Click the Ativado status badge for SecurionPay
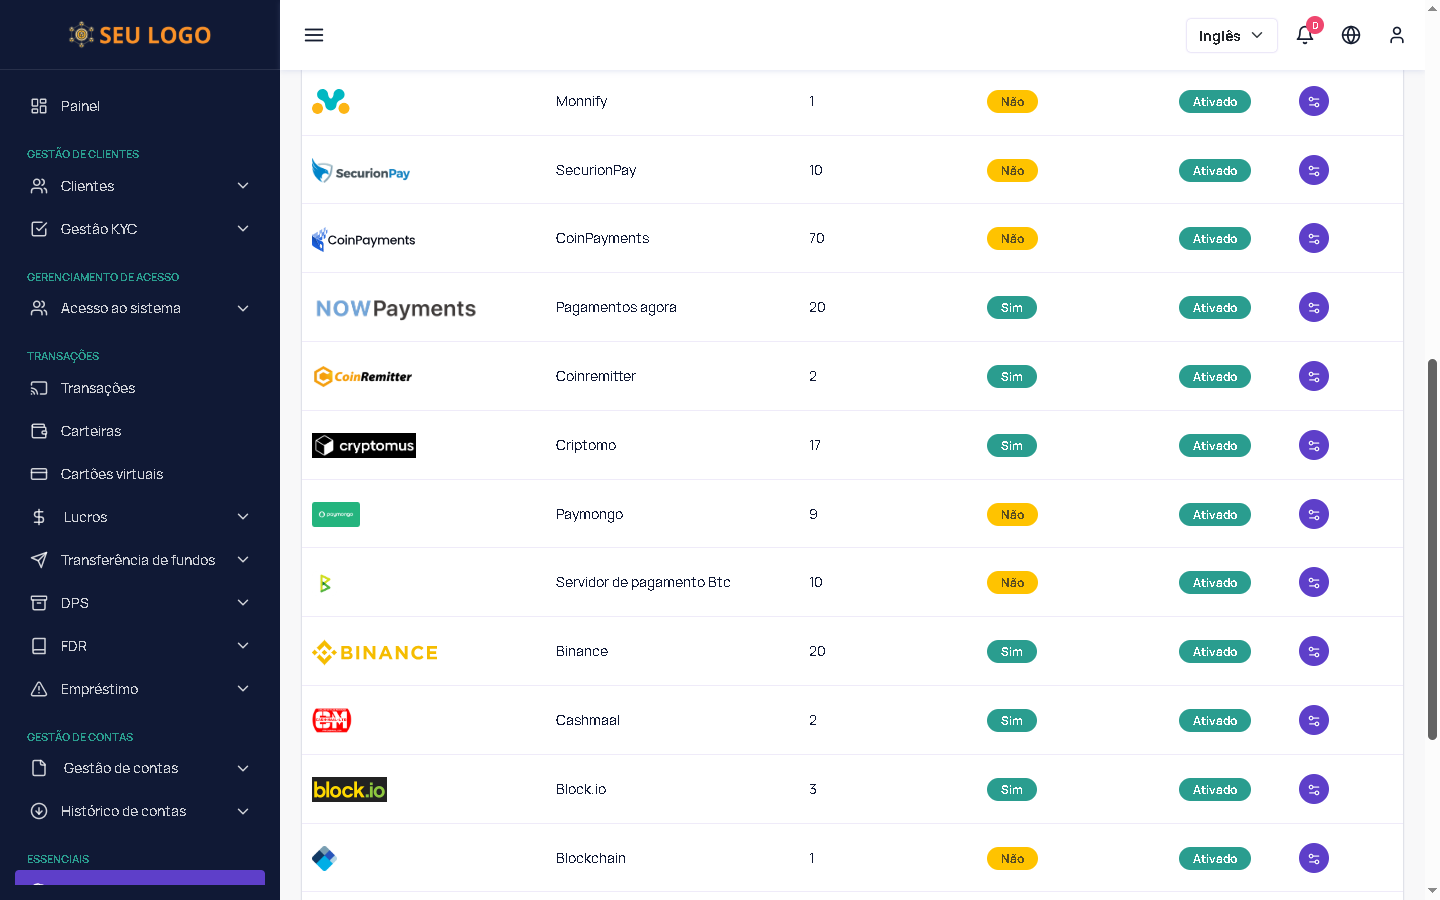 click(x=1214, y=171)
